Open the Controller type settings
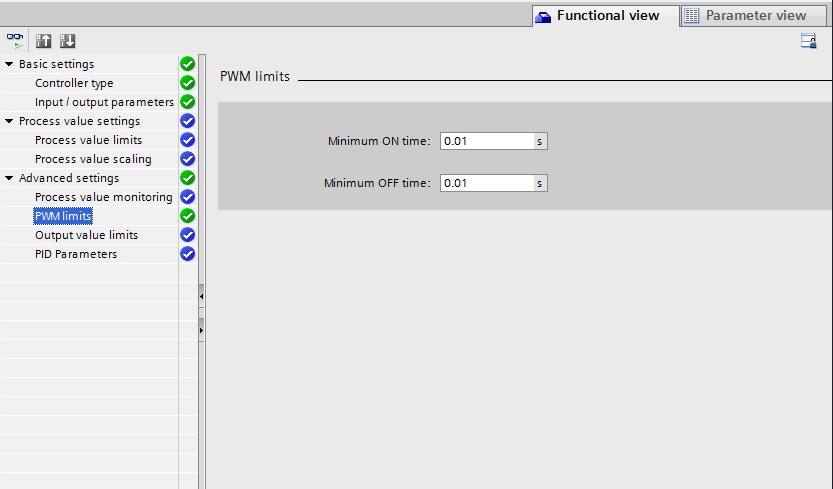This screenshot has height=489, width=833. coord(74,83)
